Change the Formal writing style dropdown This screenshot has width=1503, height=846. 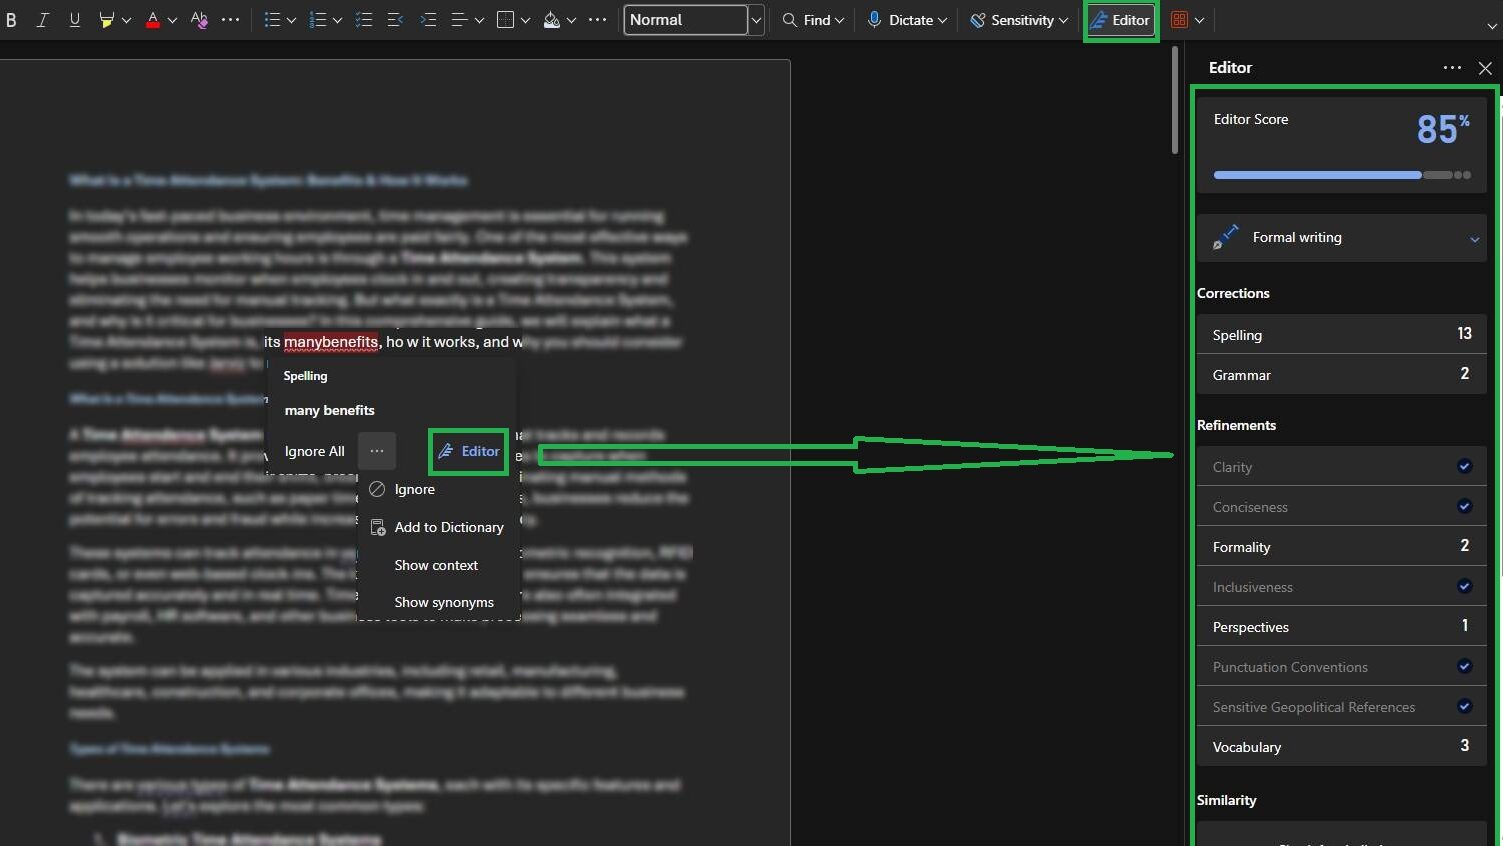coord(1341,238)
